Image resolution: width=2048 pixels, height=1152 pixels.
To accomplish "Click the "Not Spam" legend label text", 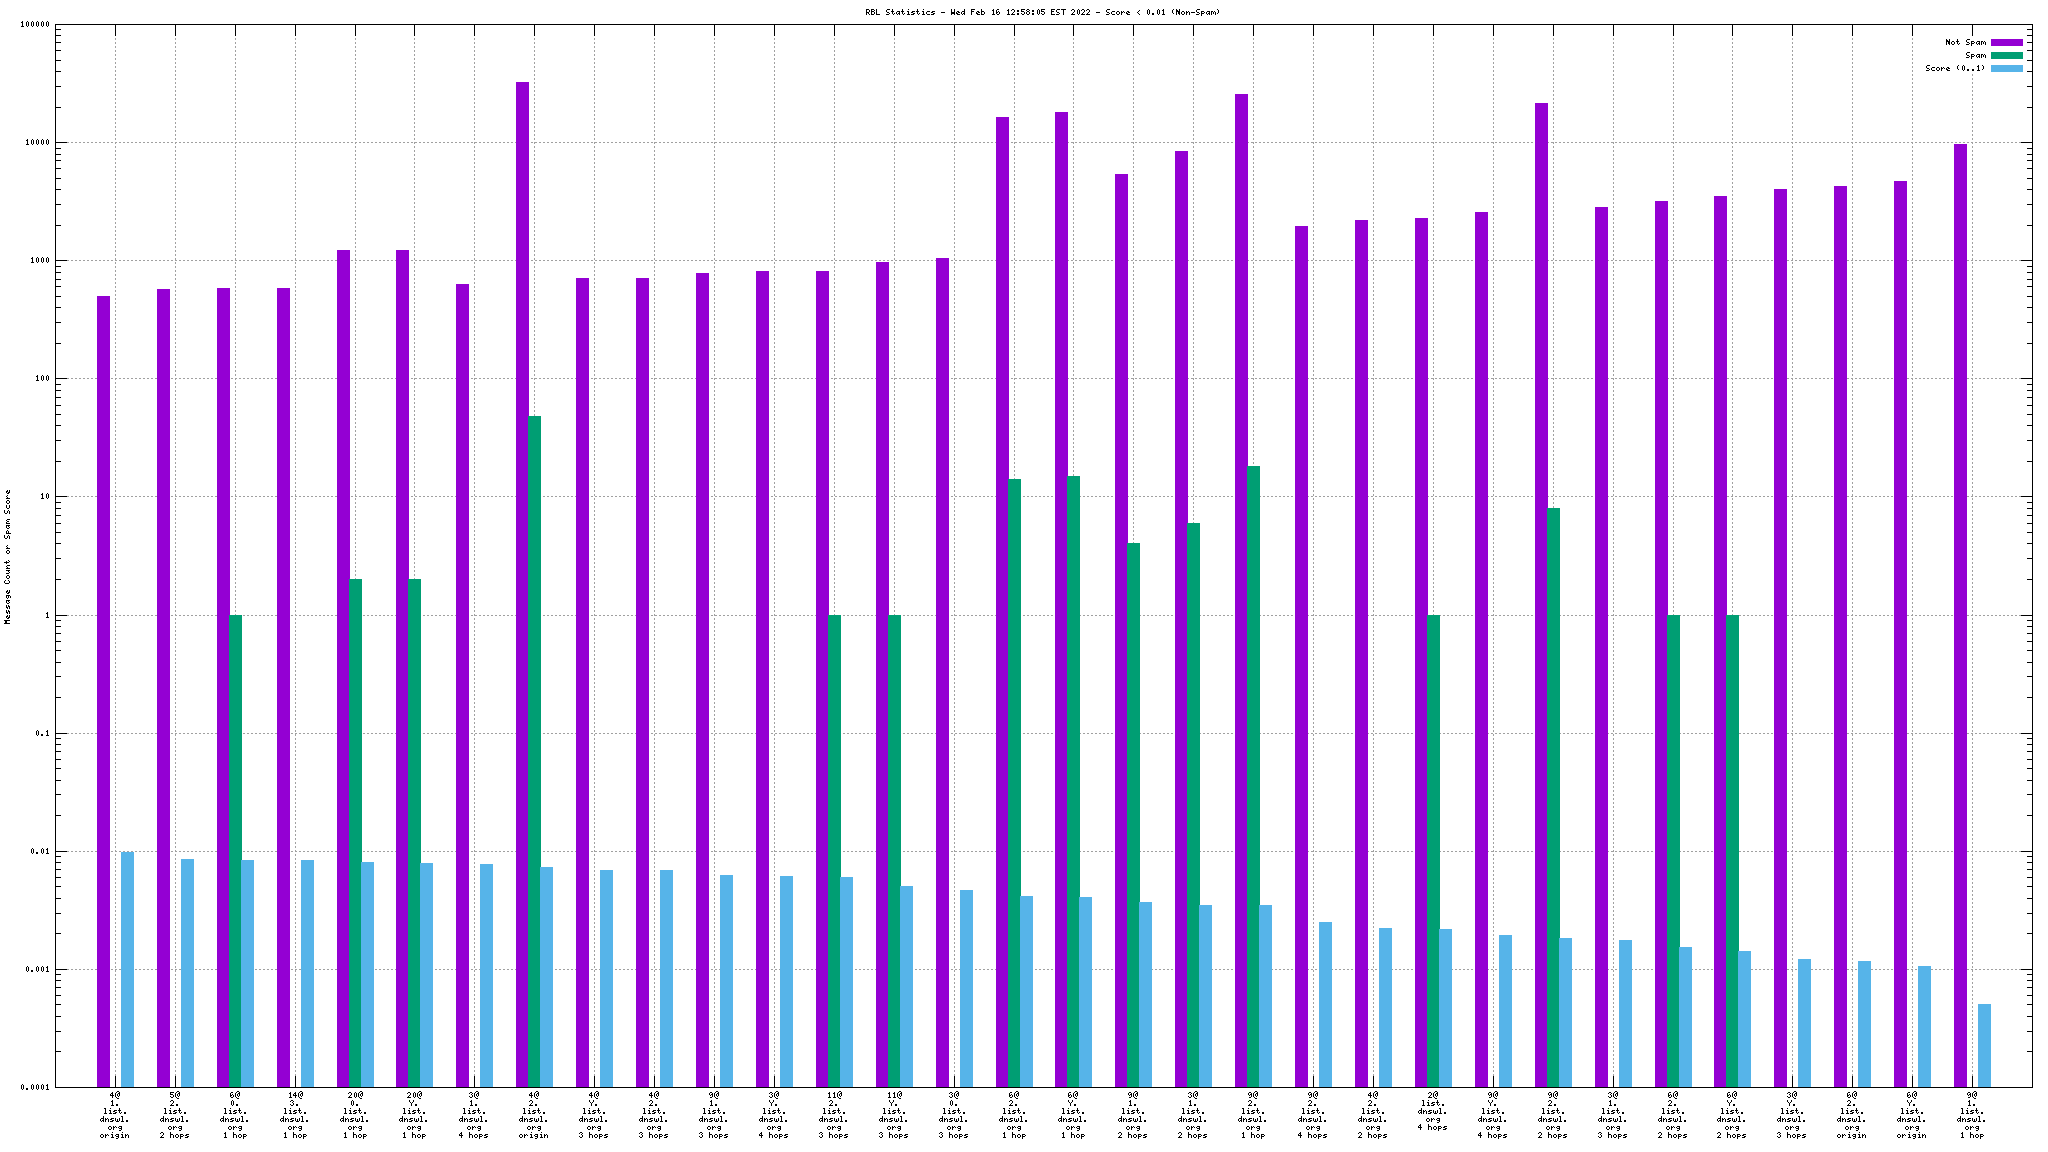I will pyautogui.click(x=1965, y=42).
